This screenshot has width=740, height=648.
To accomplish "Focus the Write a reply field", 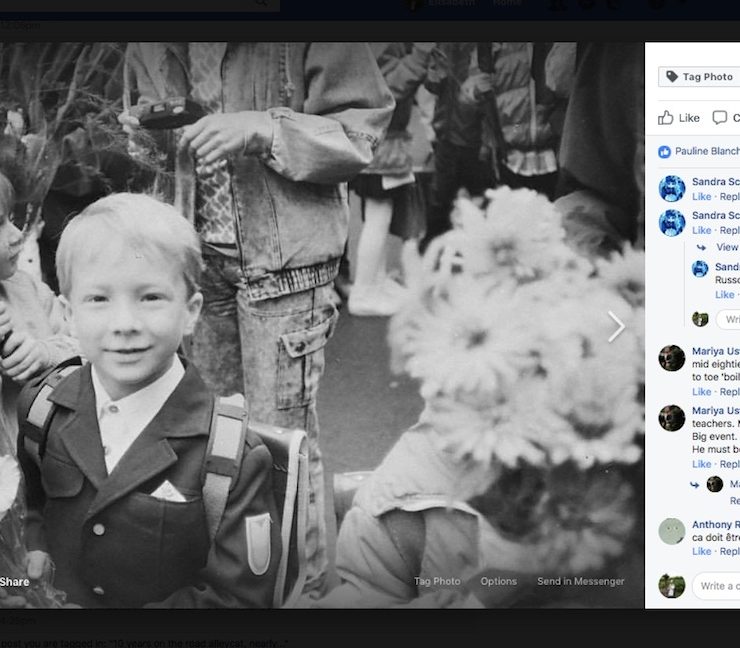I will 728,320.
